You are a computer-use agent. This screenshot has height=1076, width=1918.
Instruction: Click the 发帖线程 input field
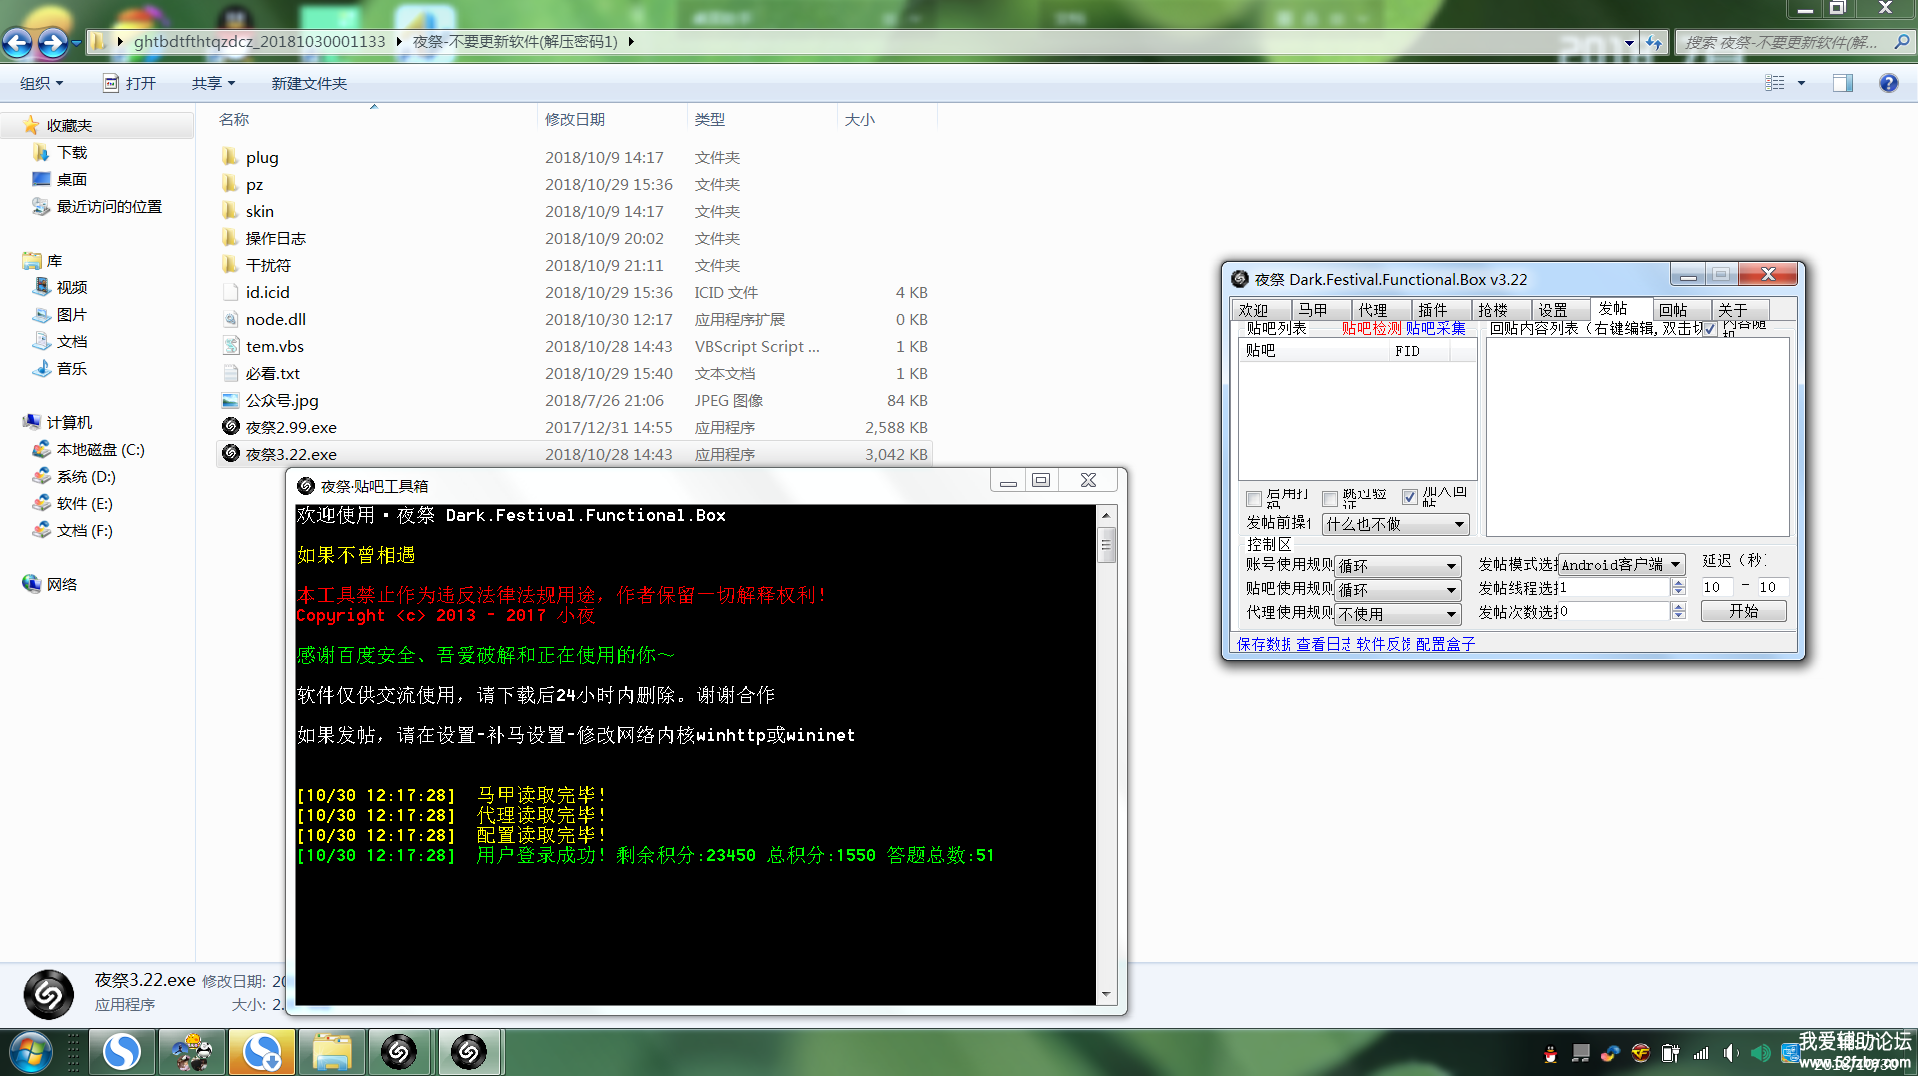[x=1614, y=587]
